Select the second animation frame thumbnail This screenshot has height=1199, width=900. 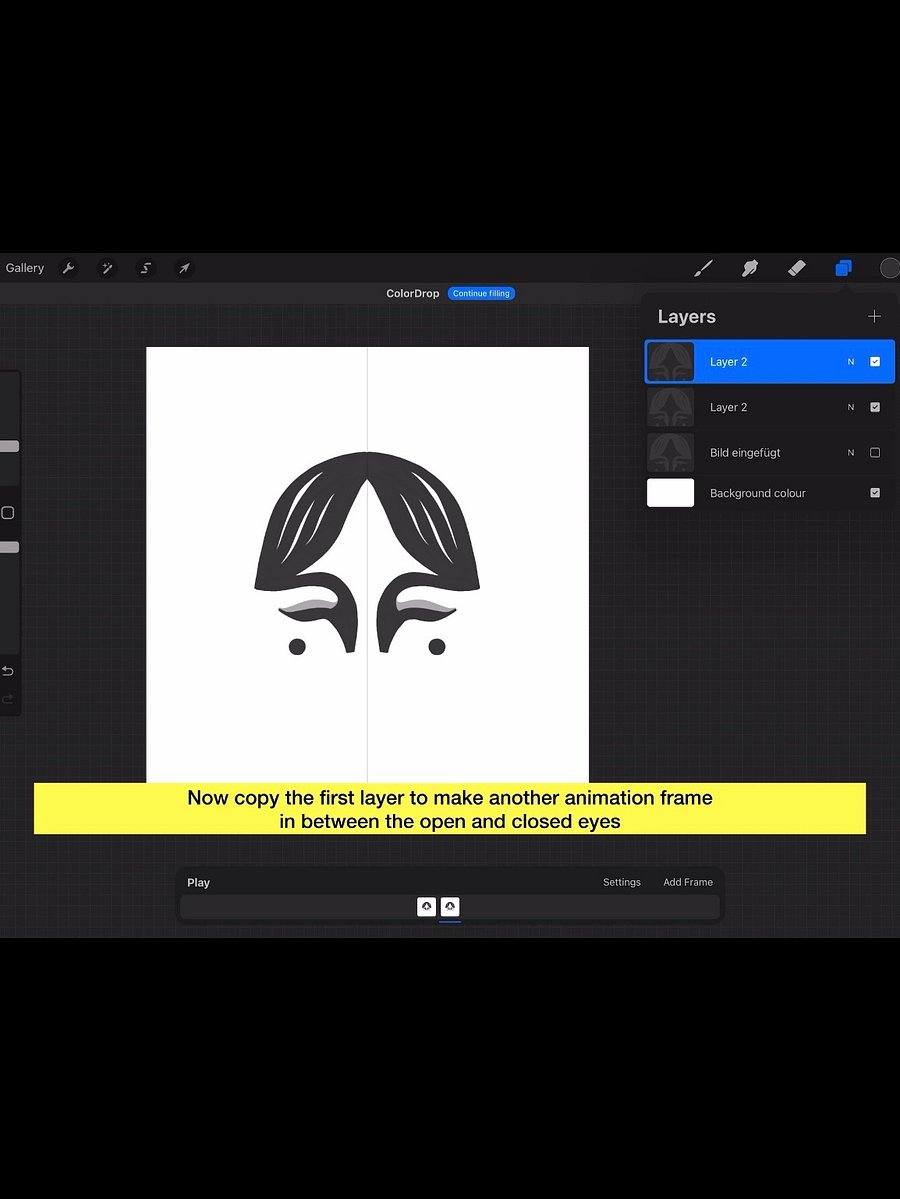pos(450,907)
